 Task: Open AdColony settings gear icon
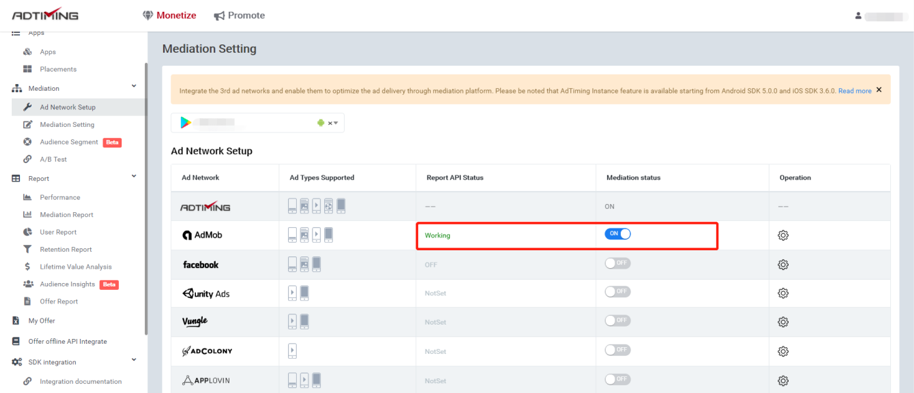pos(783,351)
